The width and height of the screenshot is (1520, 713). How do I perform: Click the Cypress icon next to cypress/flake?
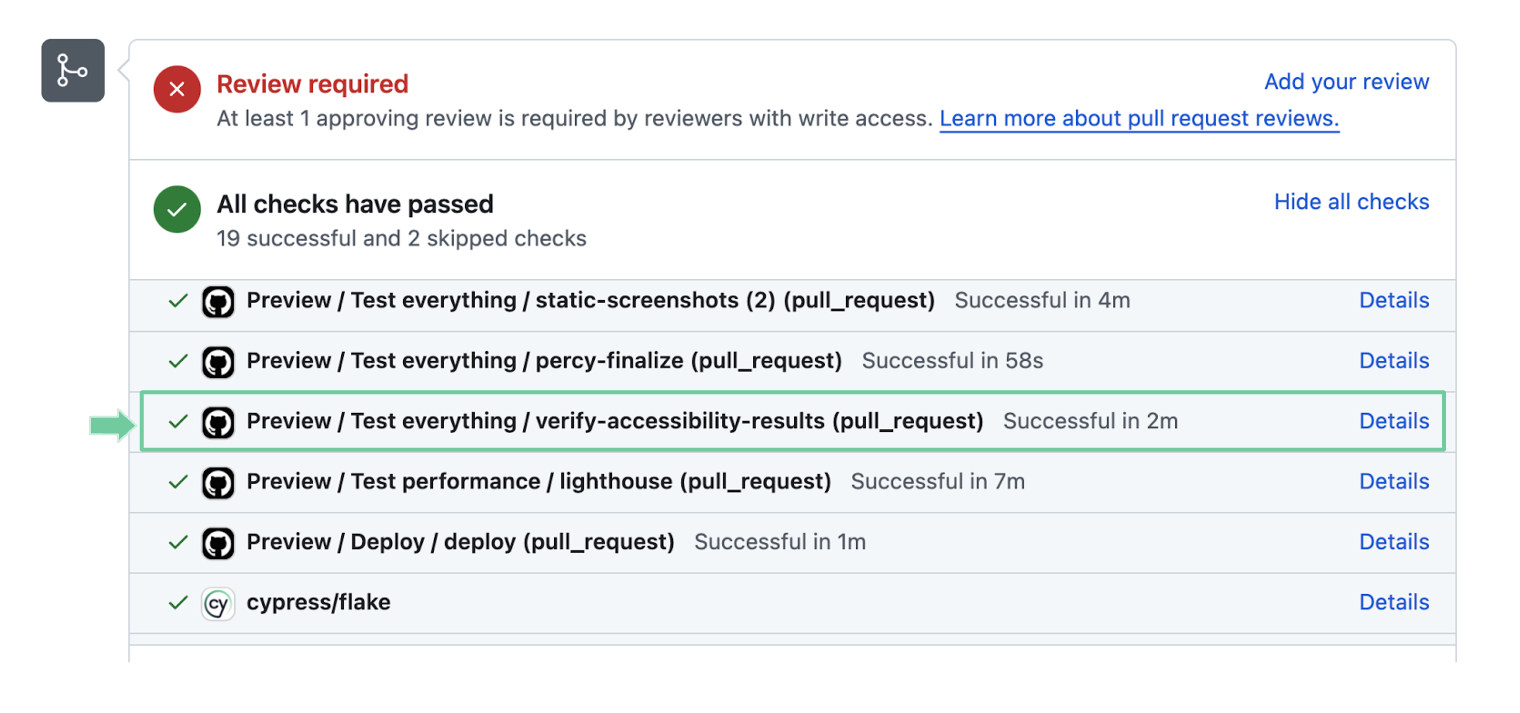point(217,603)
